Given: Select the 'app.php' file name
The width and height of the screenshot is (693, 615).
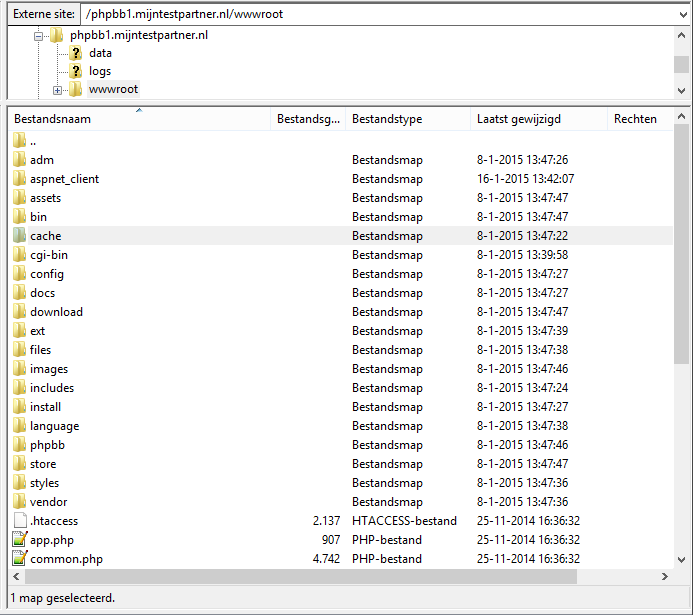Looking at the screenshot, I should click(x=52, y=540).
